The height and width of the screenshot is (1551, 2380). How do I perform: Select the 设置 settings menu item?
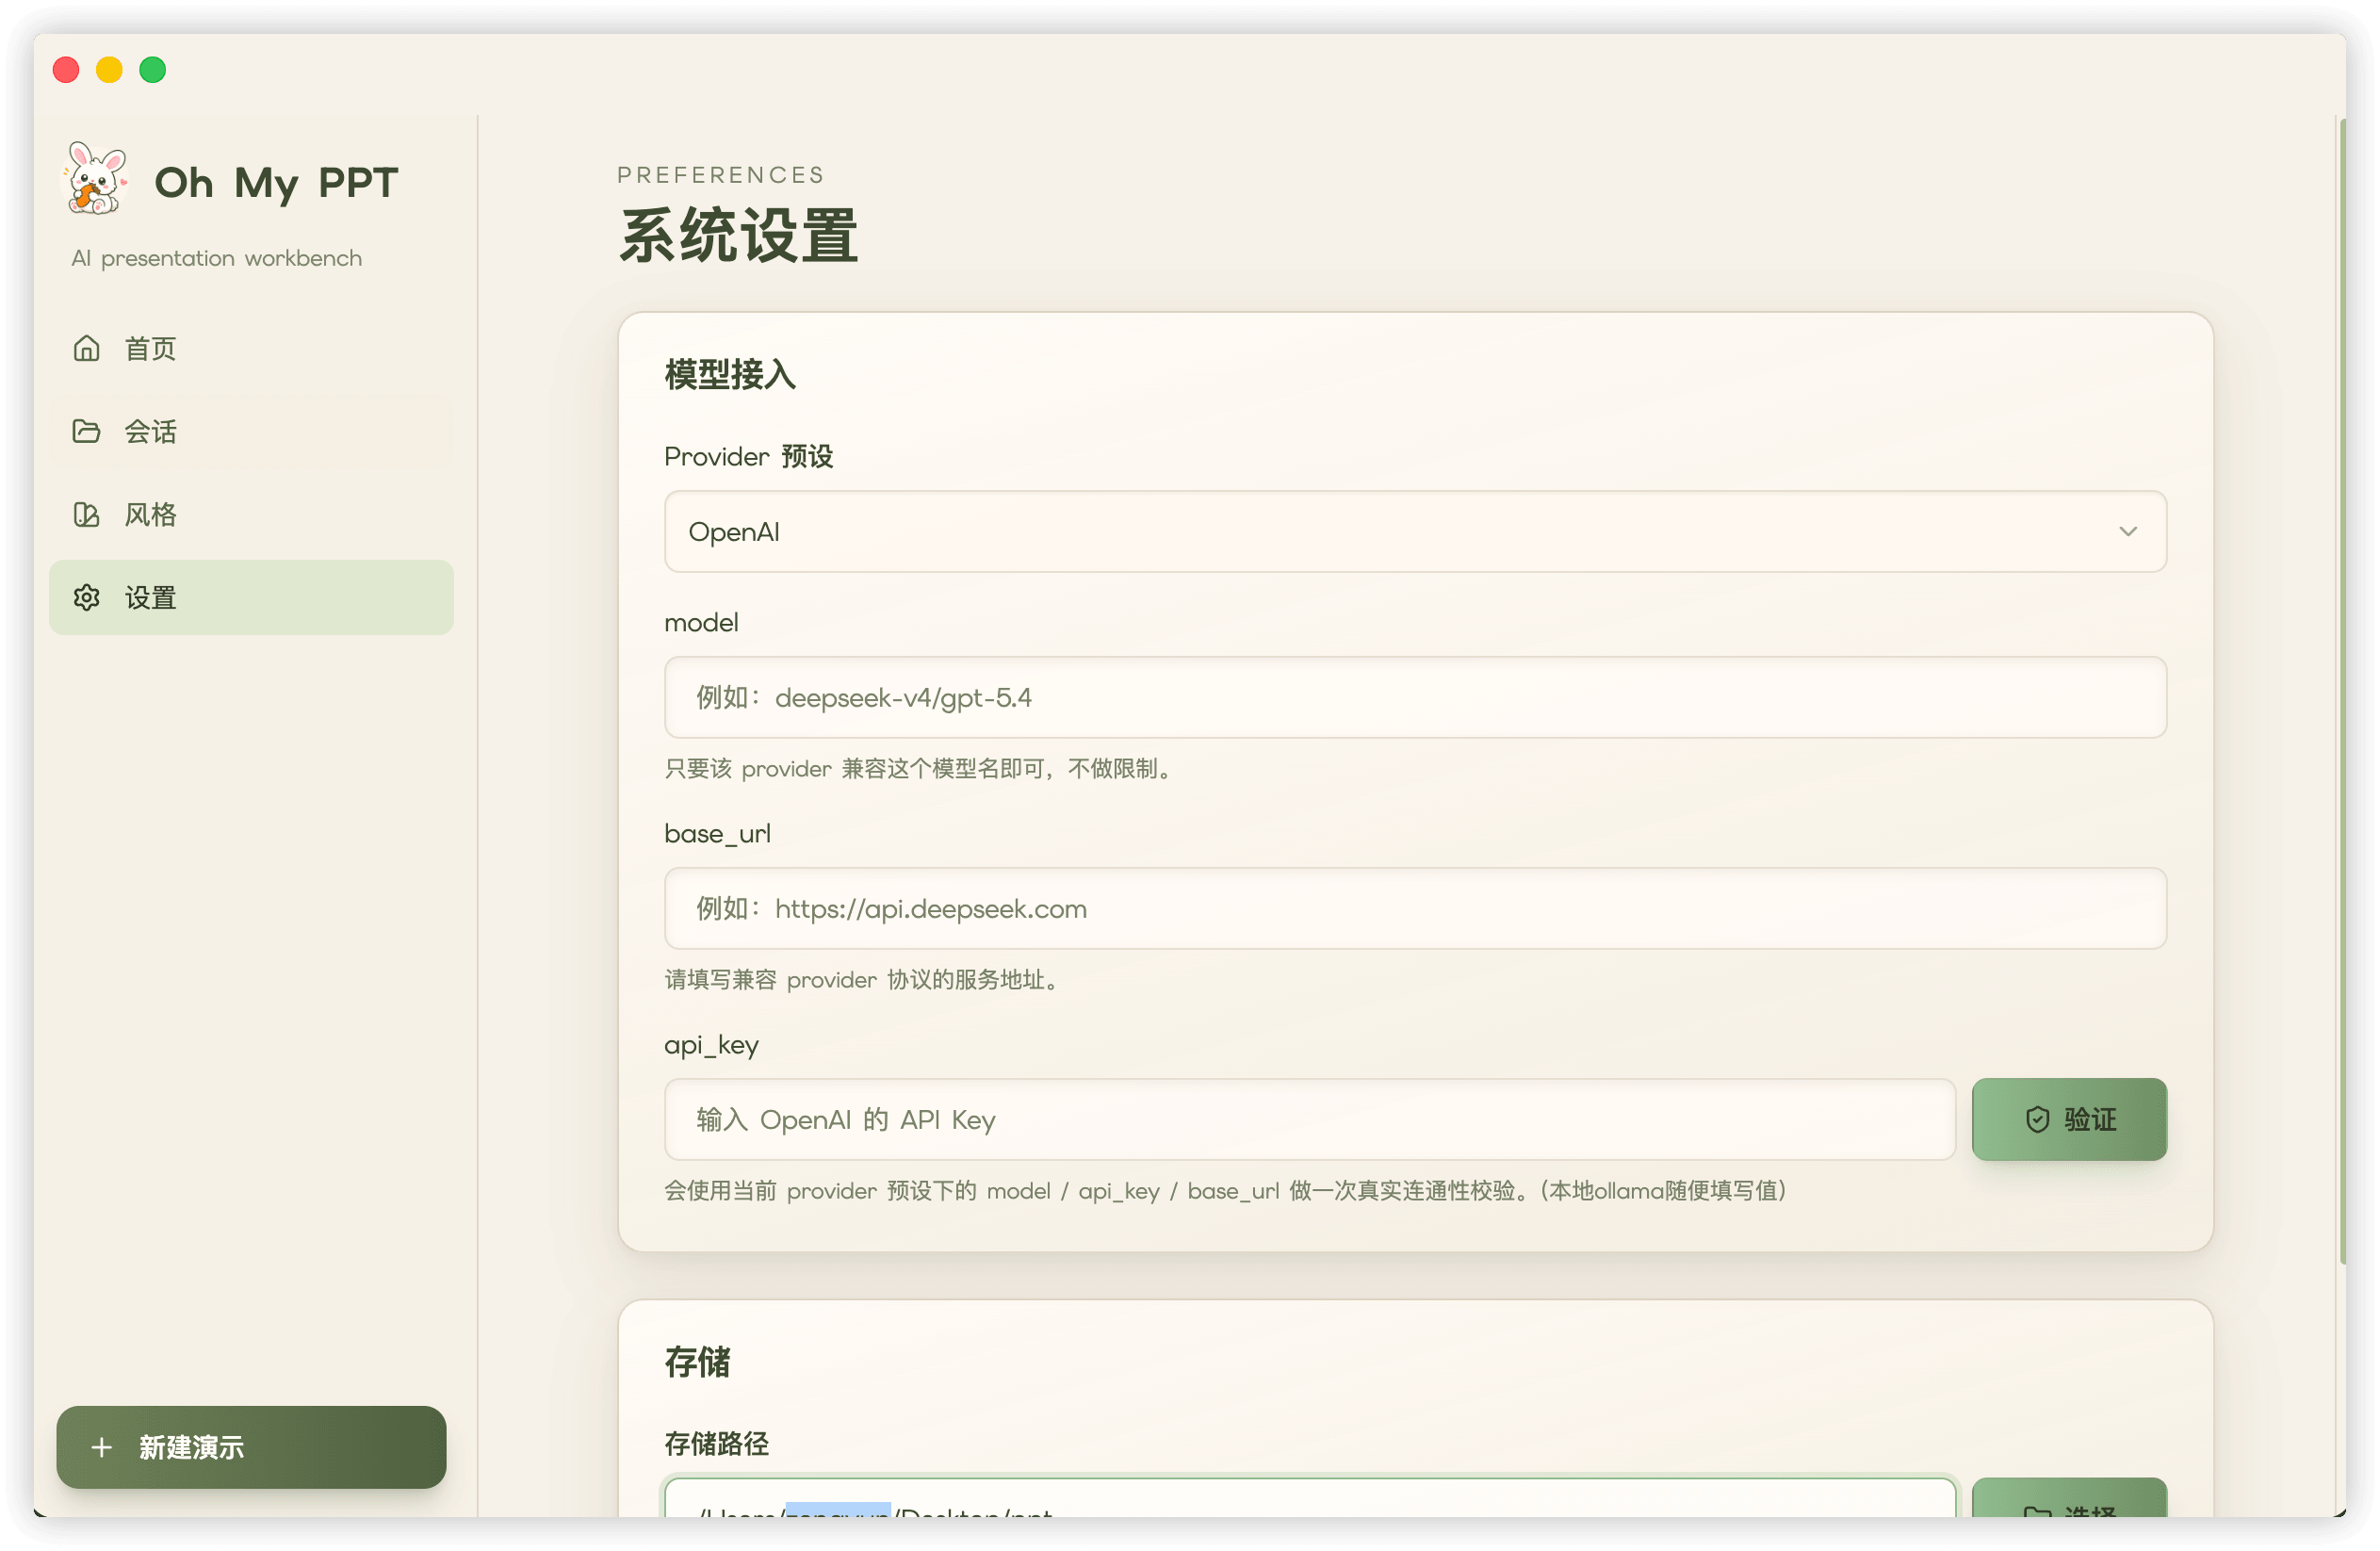pos(251,597)
